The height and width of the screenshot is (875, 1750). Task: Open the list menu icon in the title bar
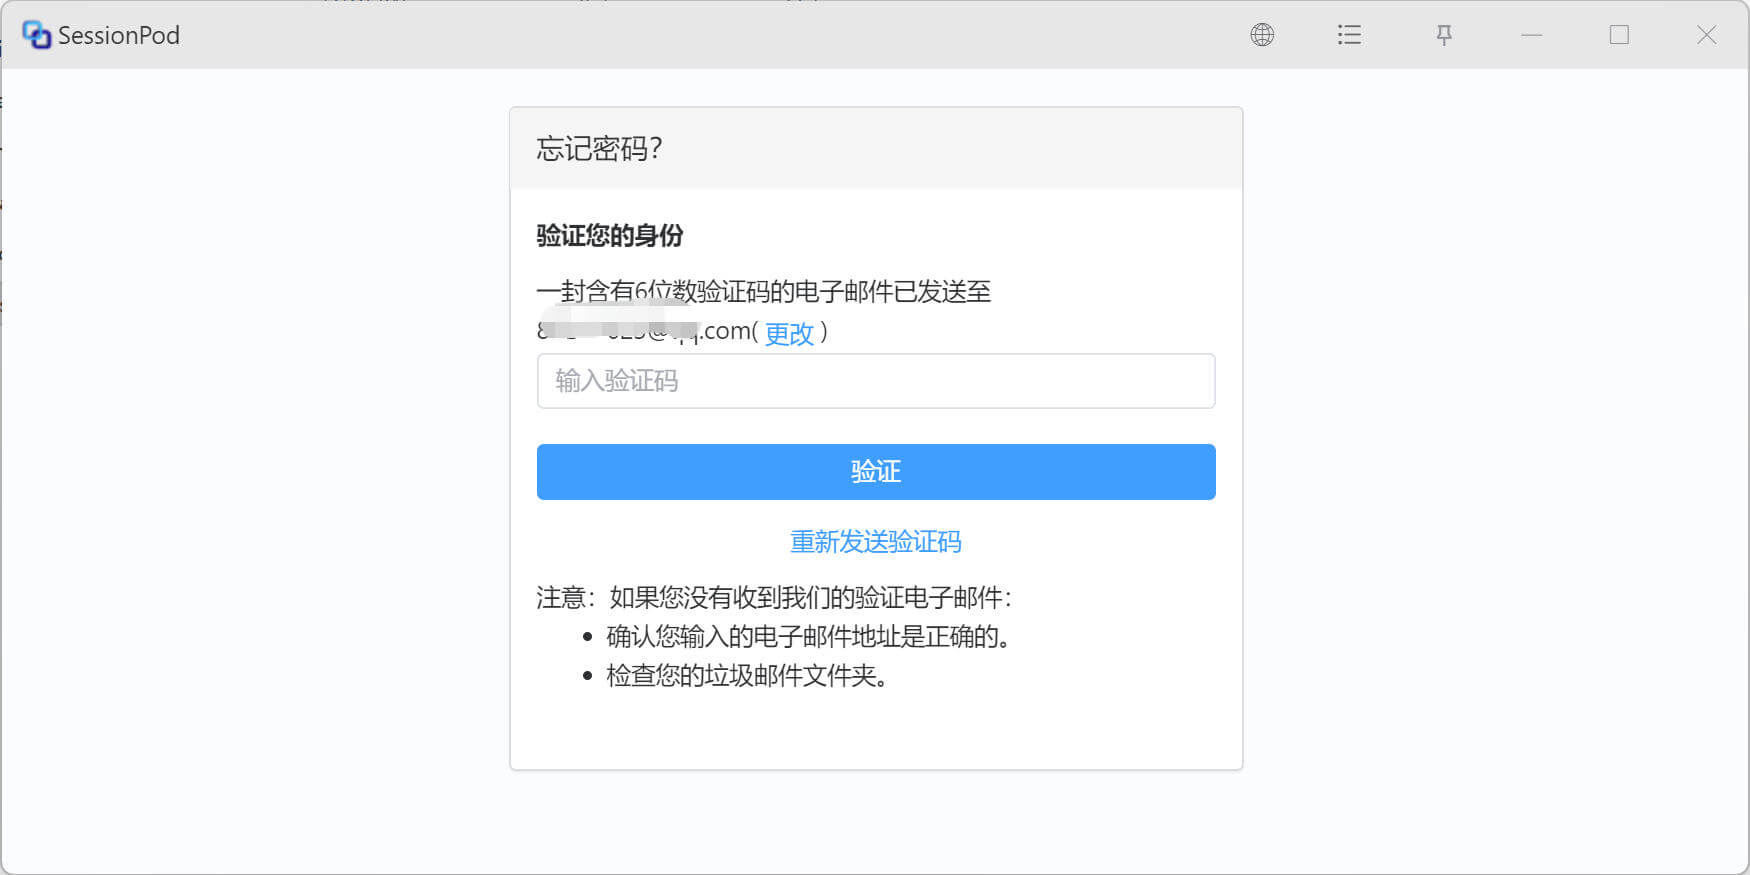click(x=1349, y=35)
